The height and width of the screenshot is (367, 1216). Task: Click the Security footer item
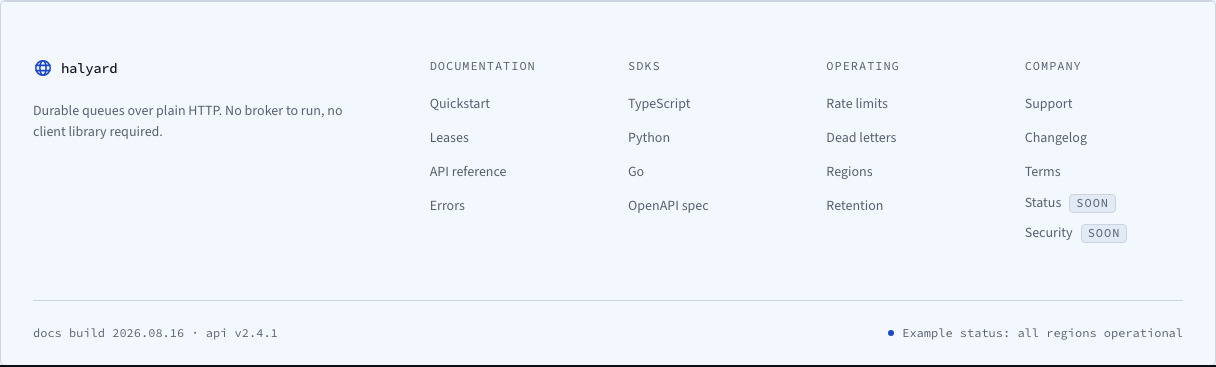coord(1048,233)
